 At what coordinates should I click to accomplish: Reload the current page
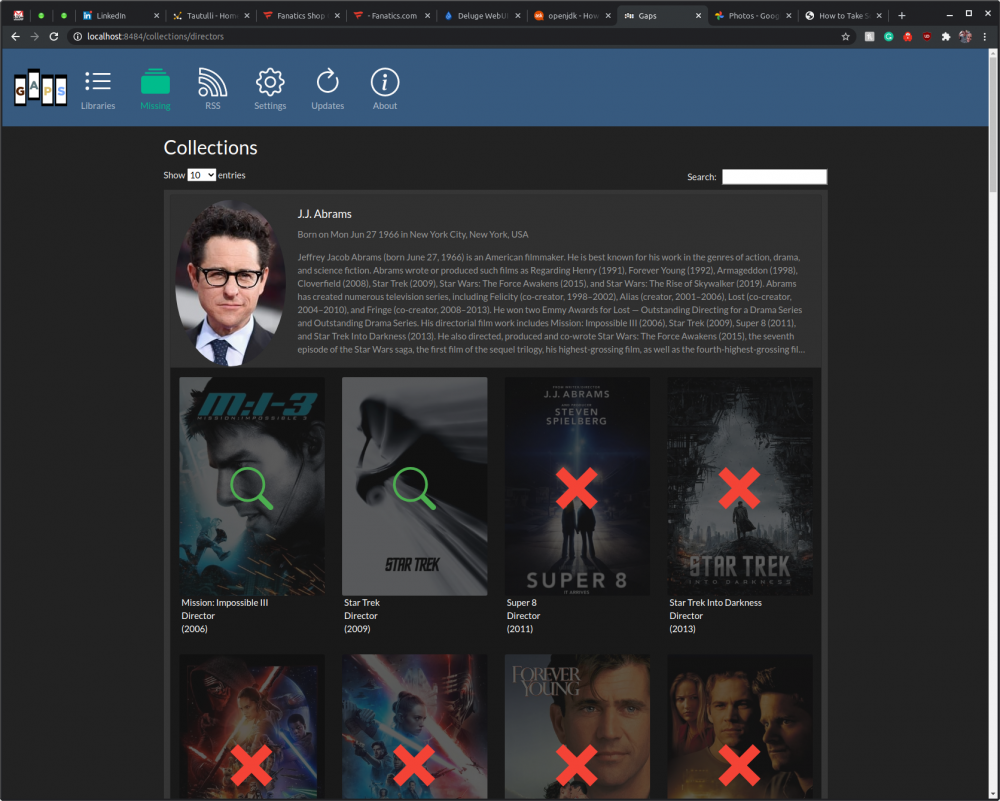54,36
